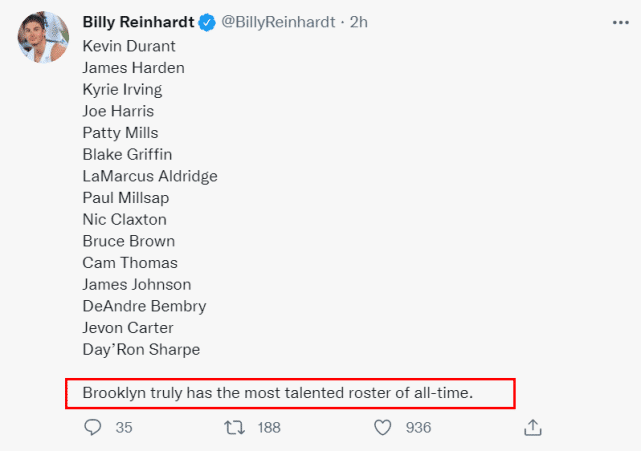Click the retweet arrows icon
Viewport: 641px width, 451px height.
pos(236,427)
